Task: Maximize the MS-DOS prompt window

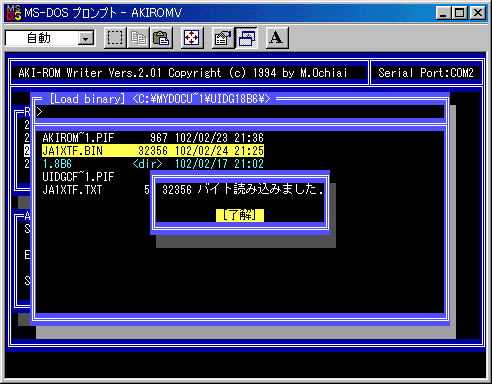Action: [460, 13]
